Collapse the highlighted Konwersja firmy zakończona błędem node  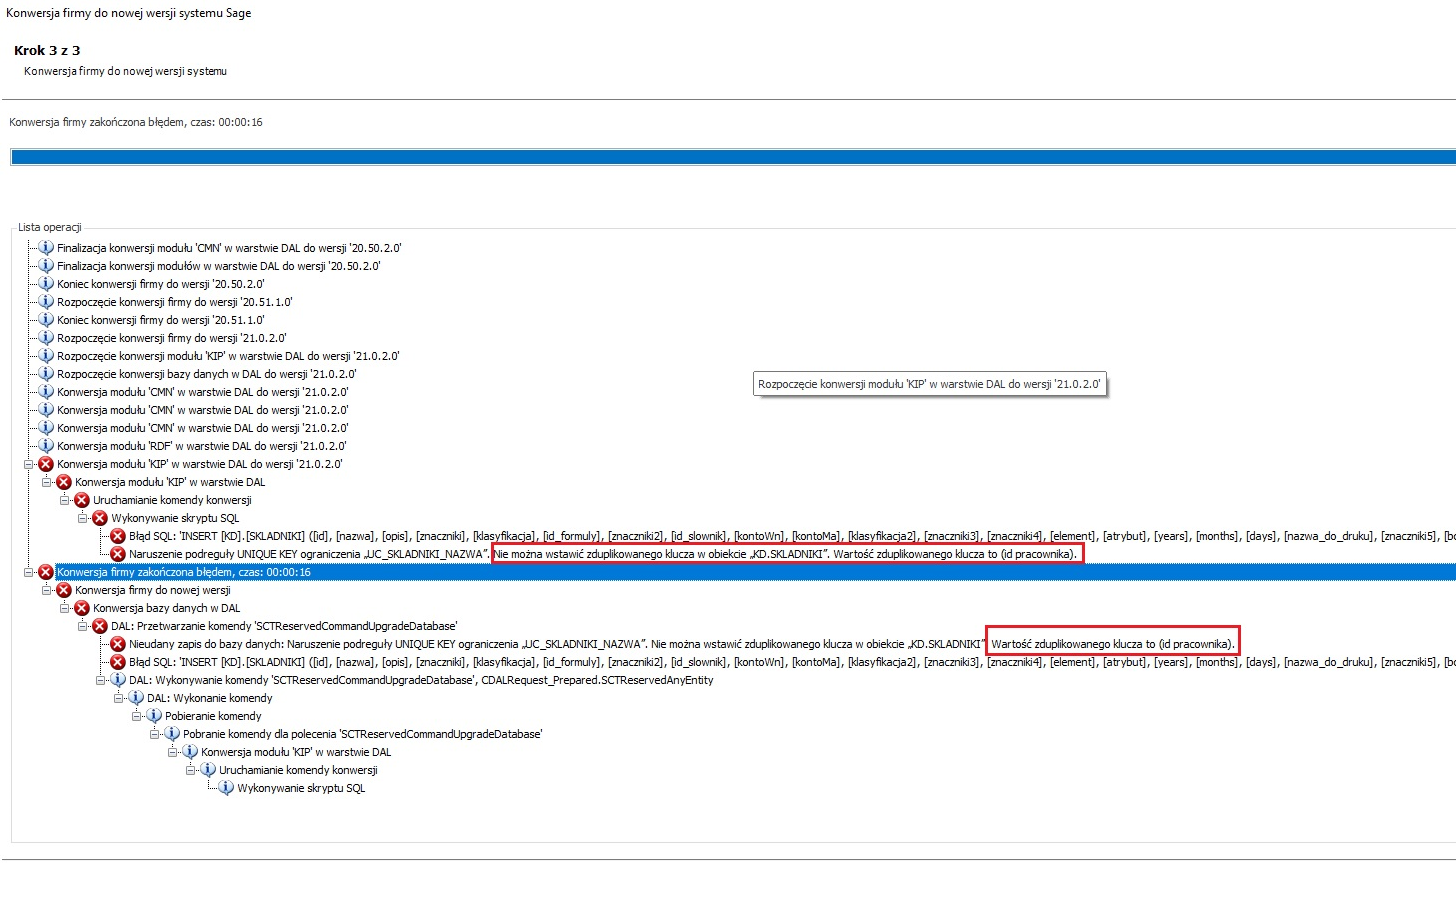(x=29, y=572)
